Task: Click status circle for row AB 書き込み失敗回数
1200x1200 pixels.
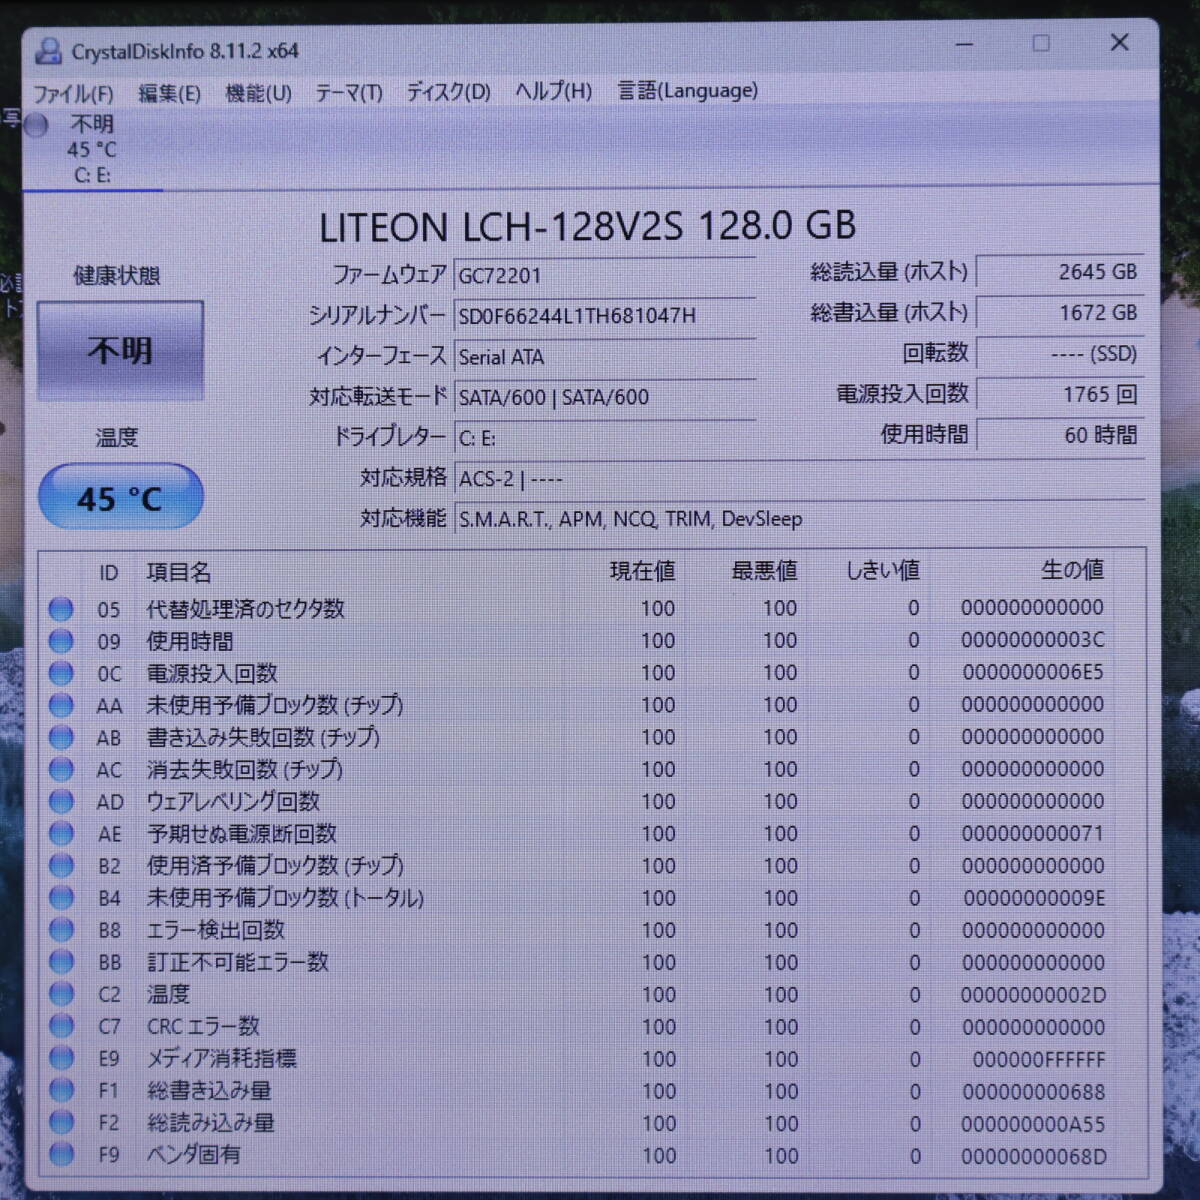Action: point(61,737)
